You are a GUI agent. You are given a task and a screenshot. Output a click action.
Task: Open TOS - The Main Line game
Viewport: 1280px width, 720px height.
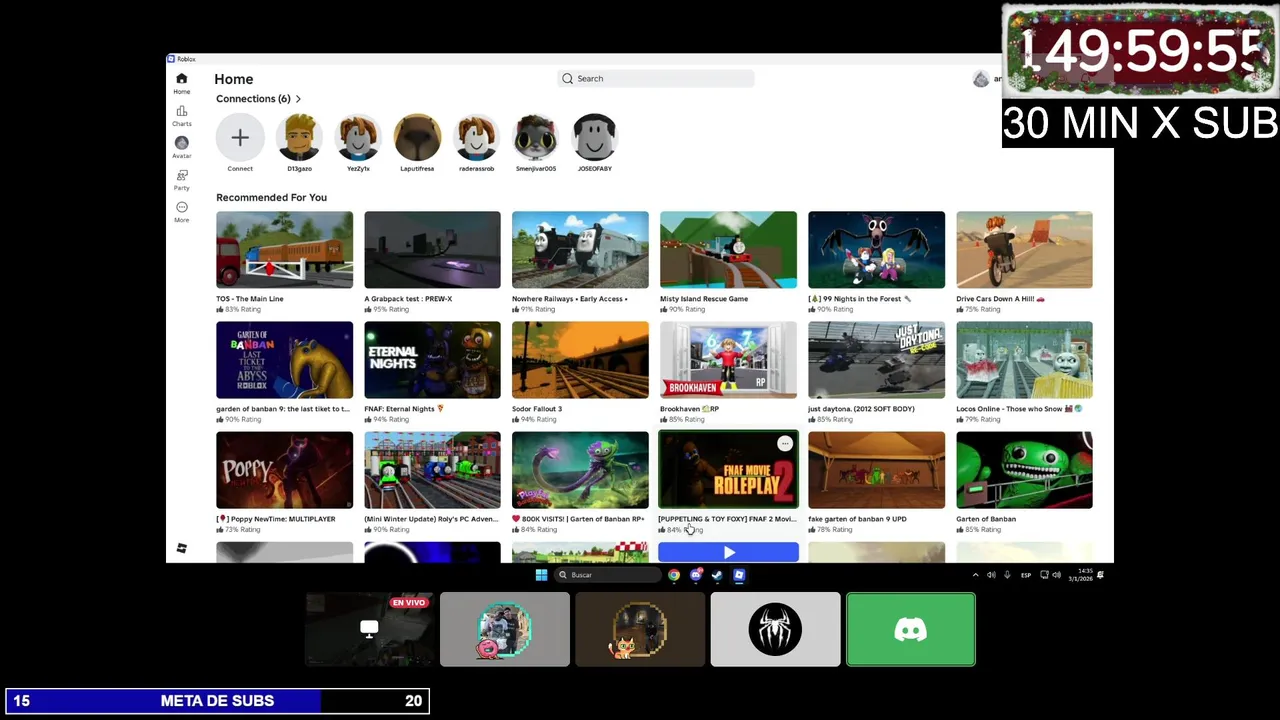tap(284, 250)
